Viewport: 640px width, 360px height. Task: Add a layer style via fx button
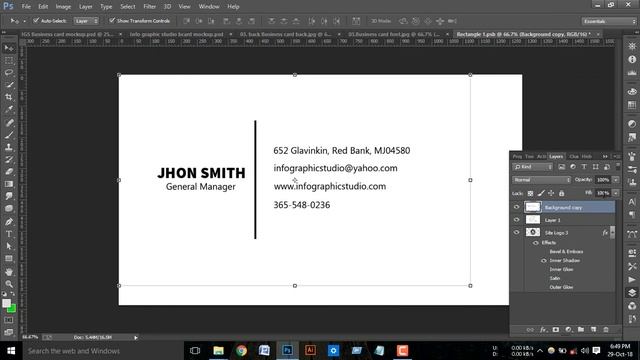[543, 329]
